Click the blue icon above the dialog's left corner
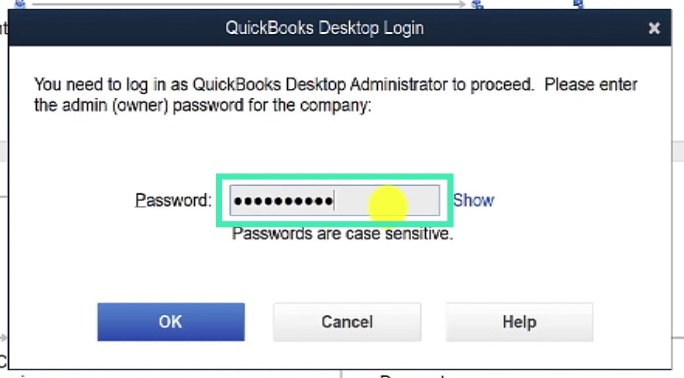Viewport: 684px width, 378px height. click(x=20, y=4)
